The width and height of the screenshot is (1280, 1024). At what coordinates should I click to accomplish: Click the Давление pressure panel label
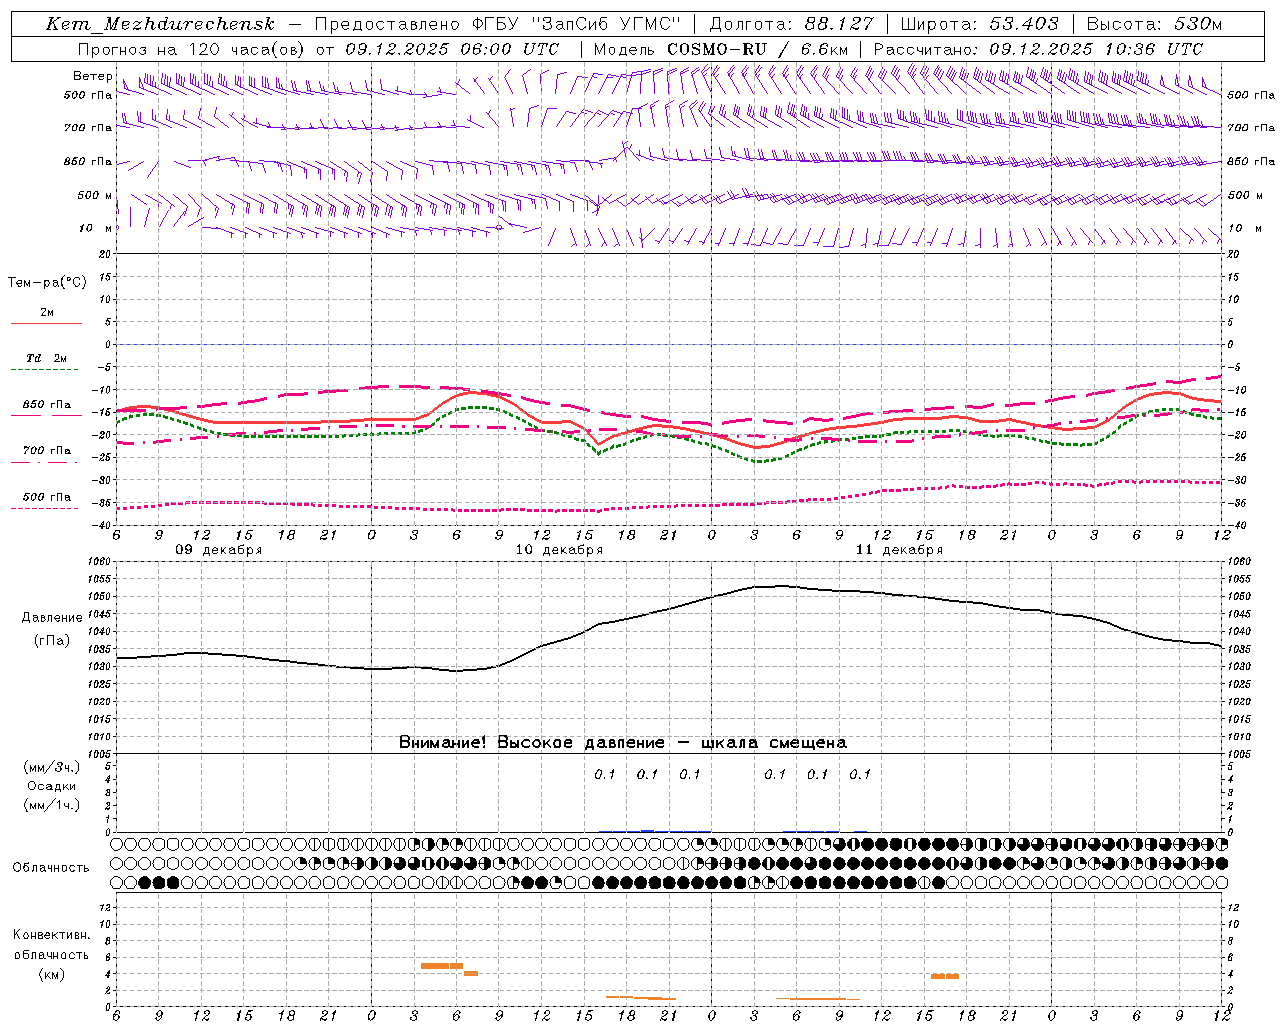tap(52, 618)
